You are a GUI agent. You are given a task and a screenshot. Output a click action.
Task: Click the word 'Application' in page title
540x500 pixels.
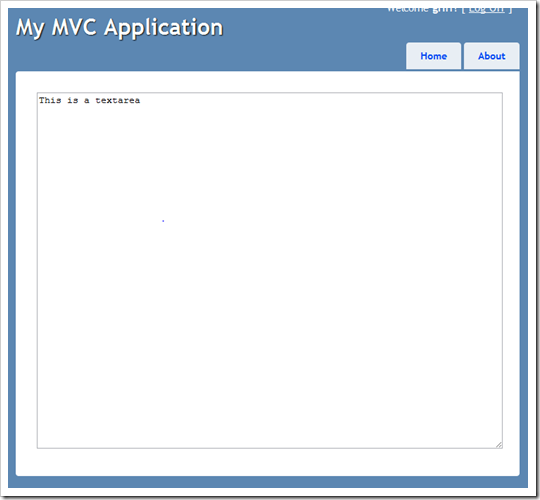coord(164,29)
